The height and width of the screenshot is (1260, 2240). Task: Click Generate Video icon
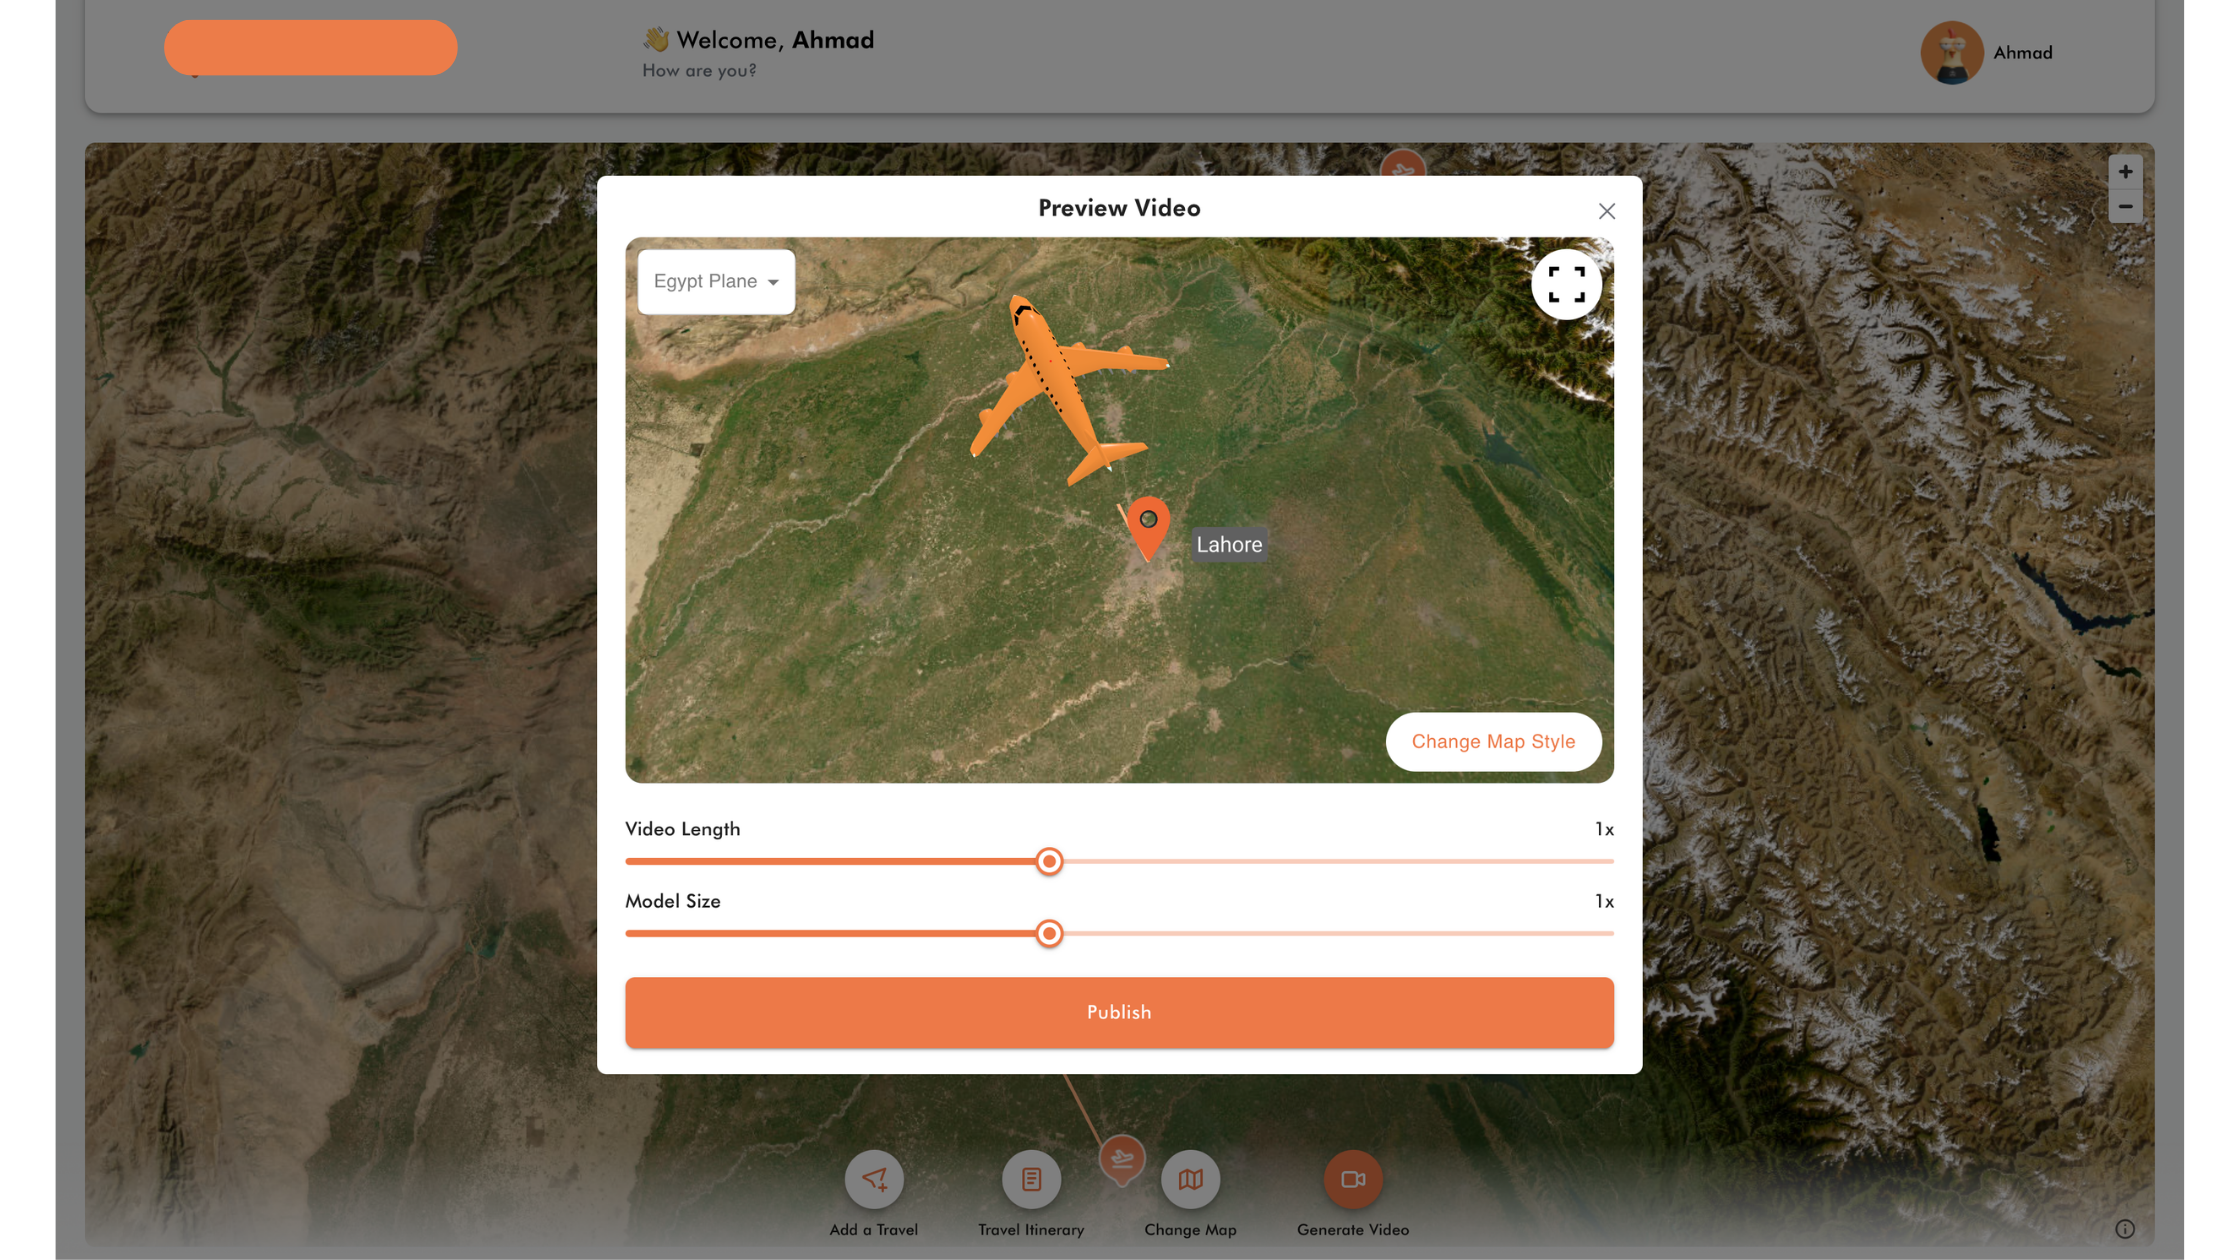point(1353,1179)
